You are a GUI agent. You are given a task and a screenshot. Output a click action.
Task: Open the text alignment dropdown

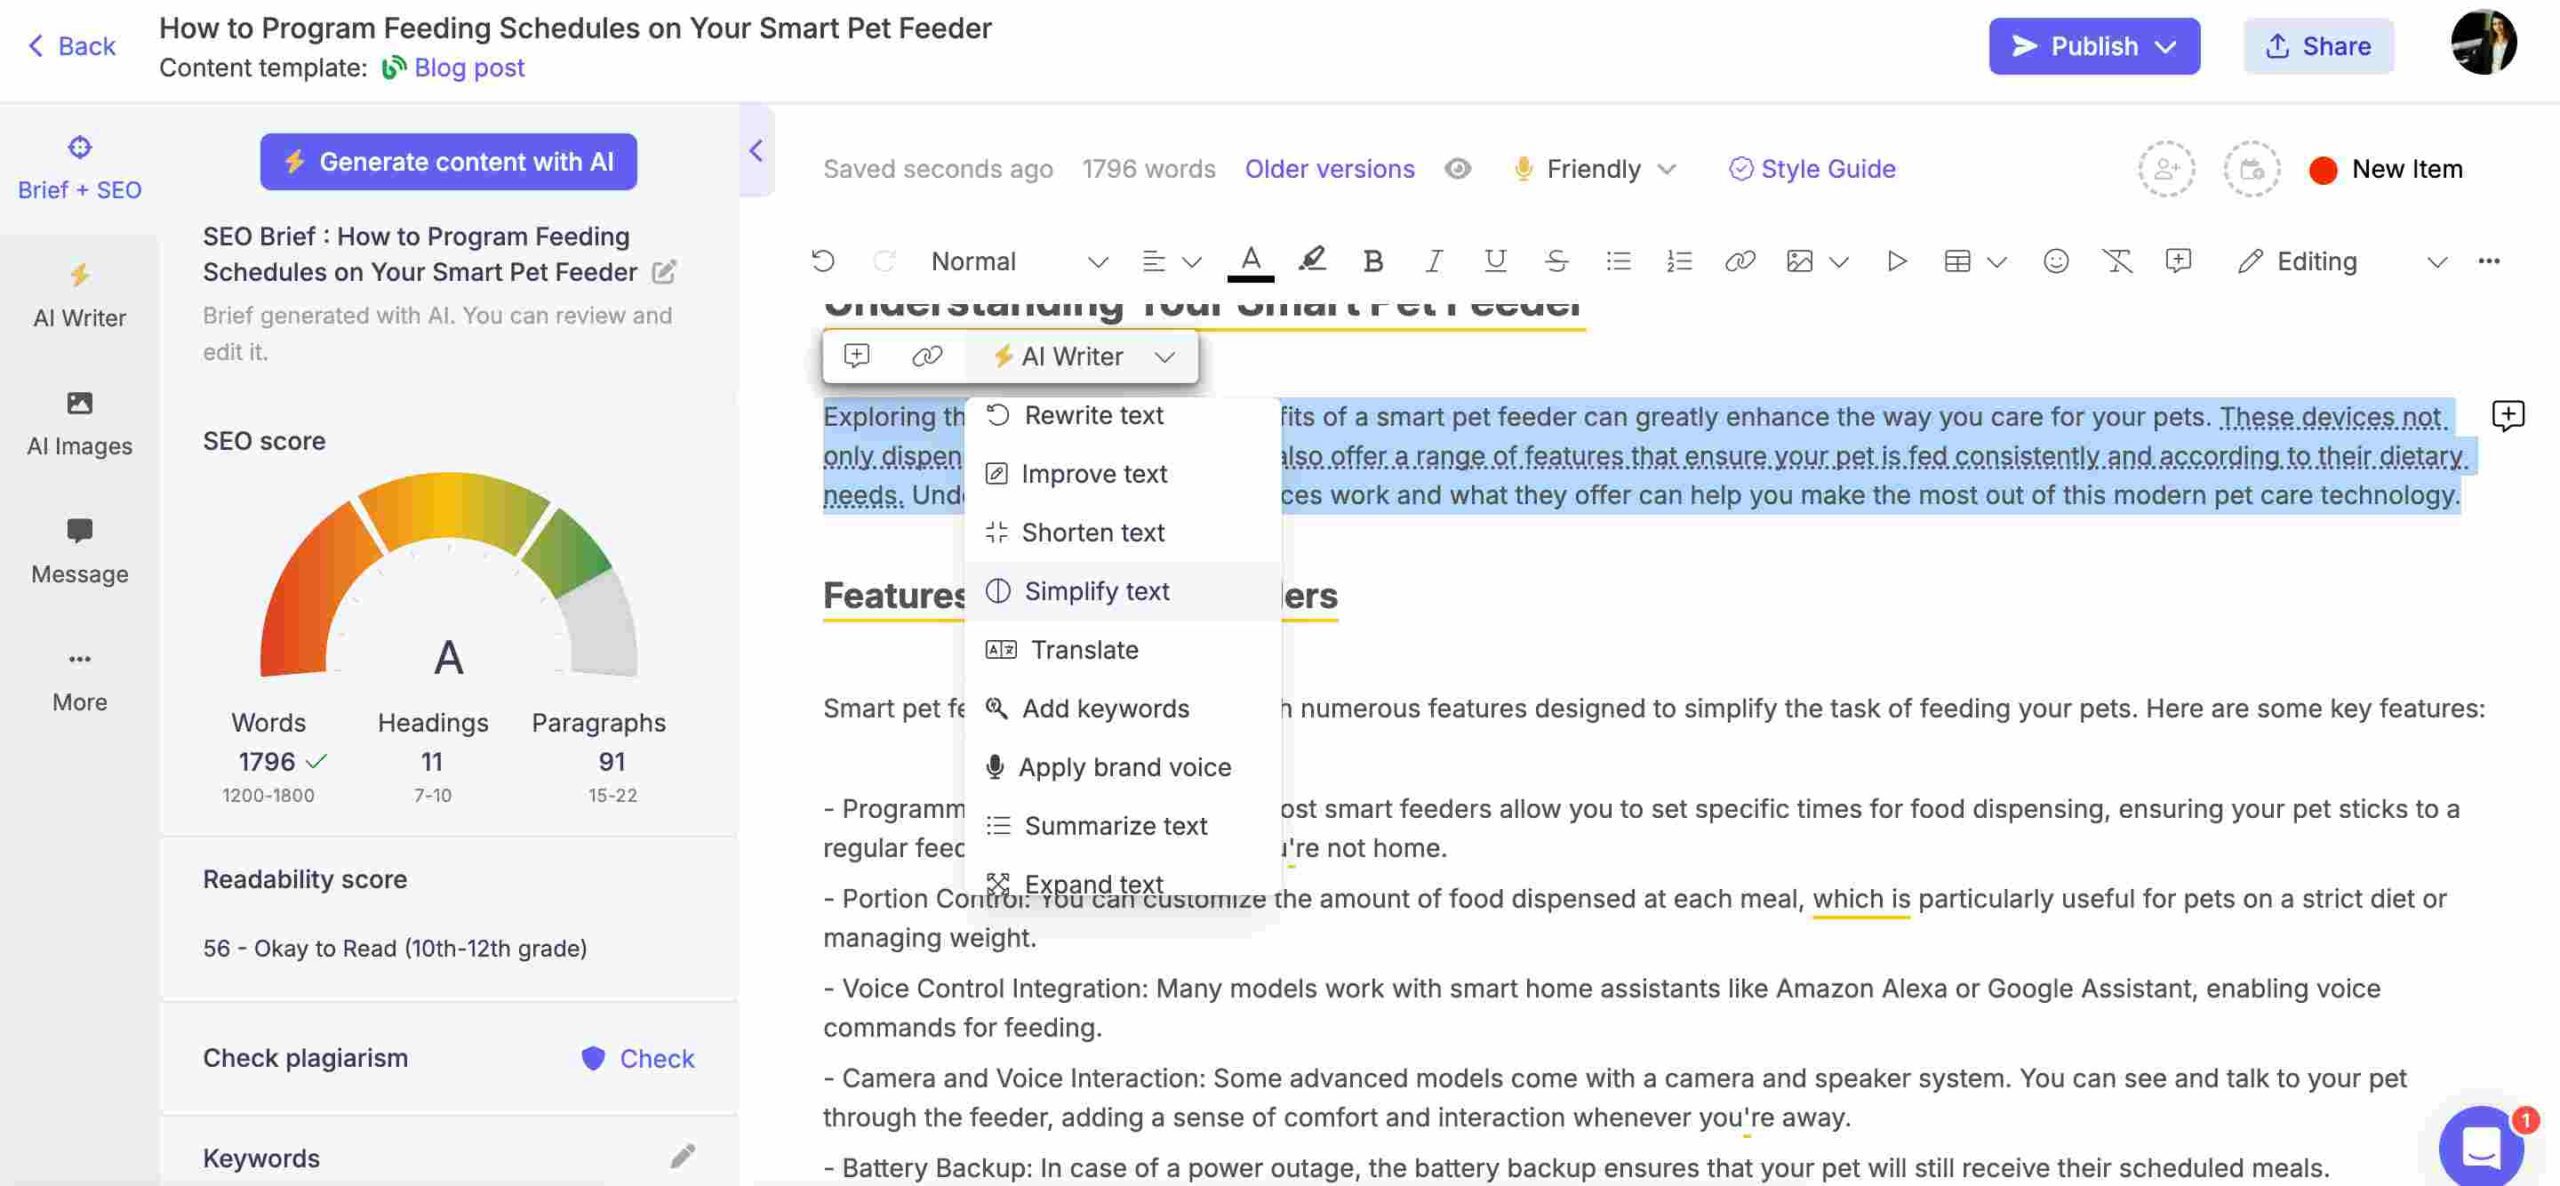coord(1170,261)
